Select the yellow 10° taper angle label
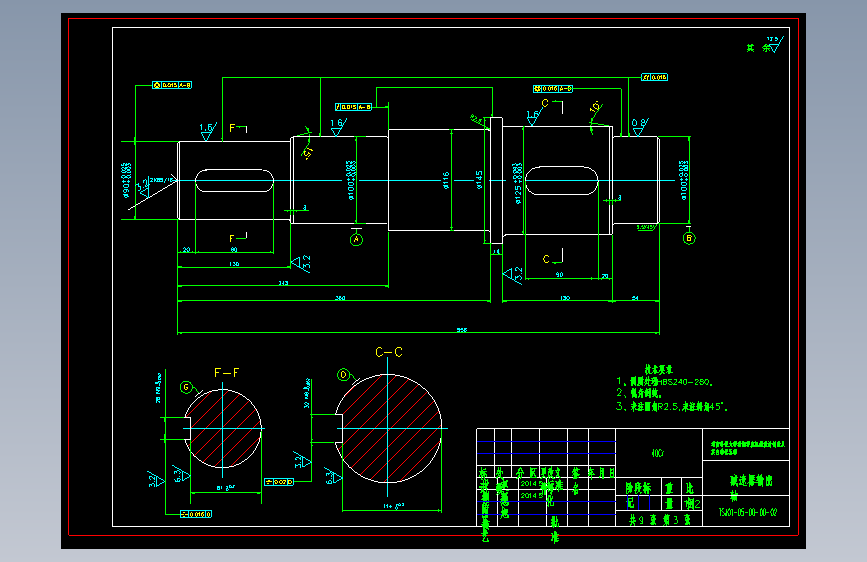The width and height of the screenshot is (867, 562). pos(596,107)
